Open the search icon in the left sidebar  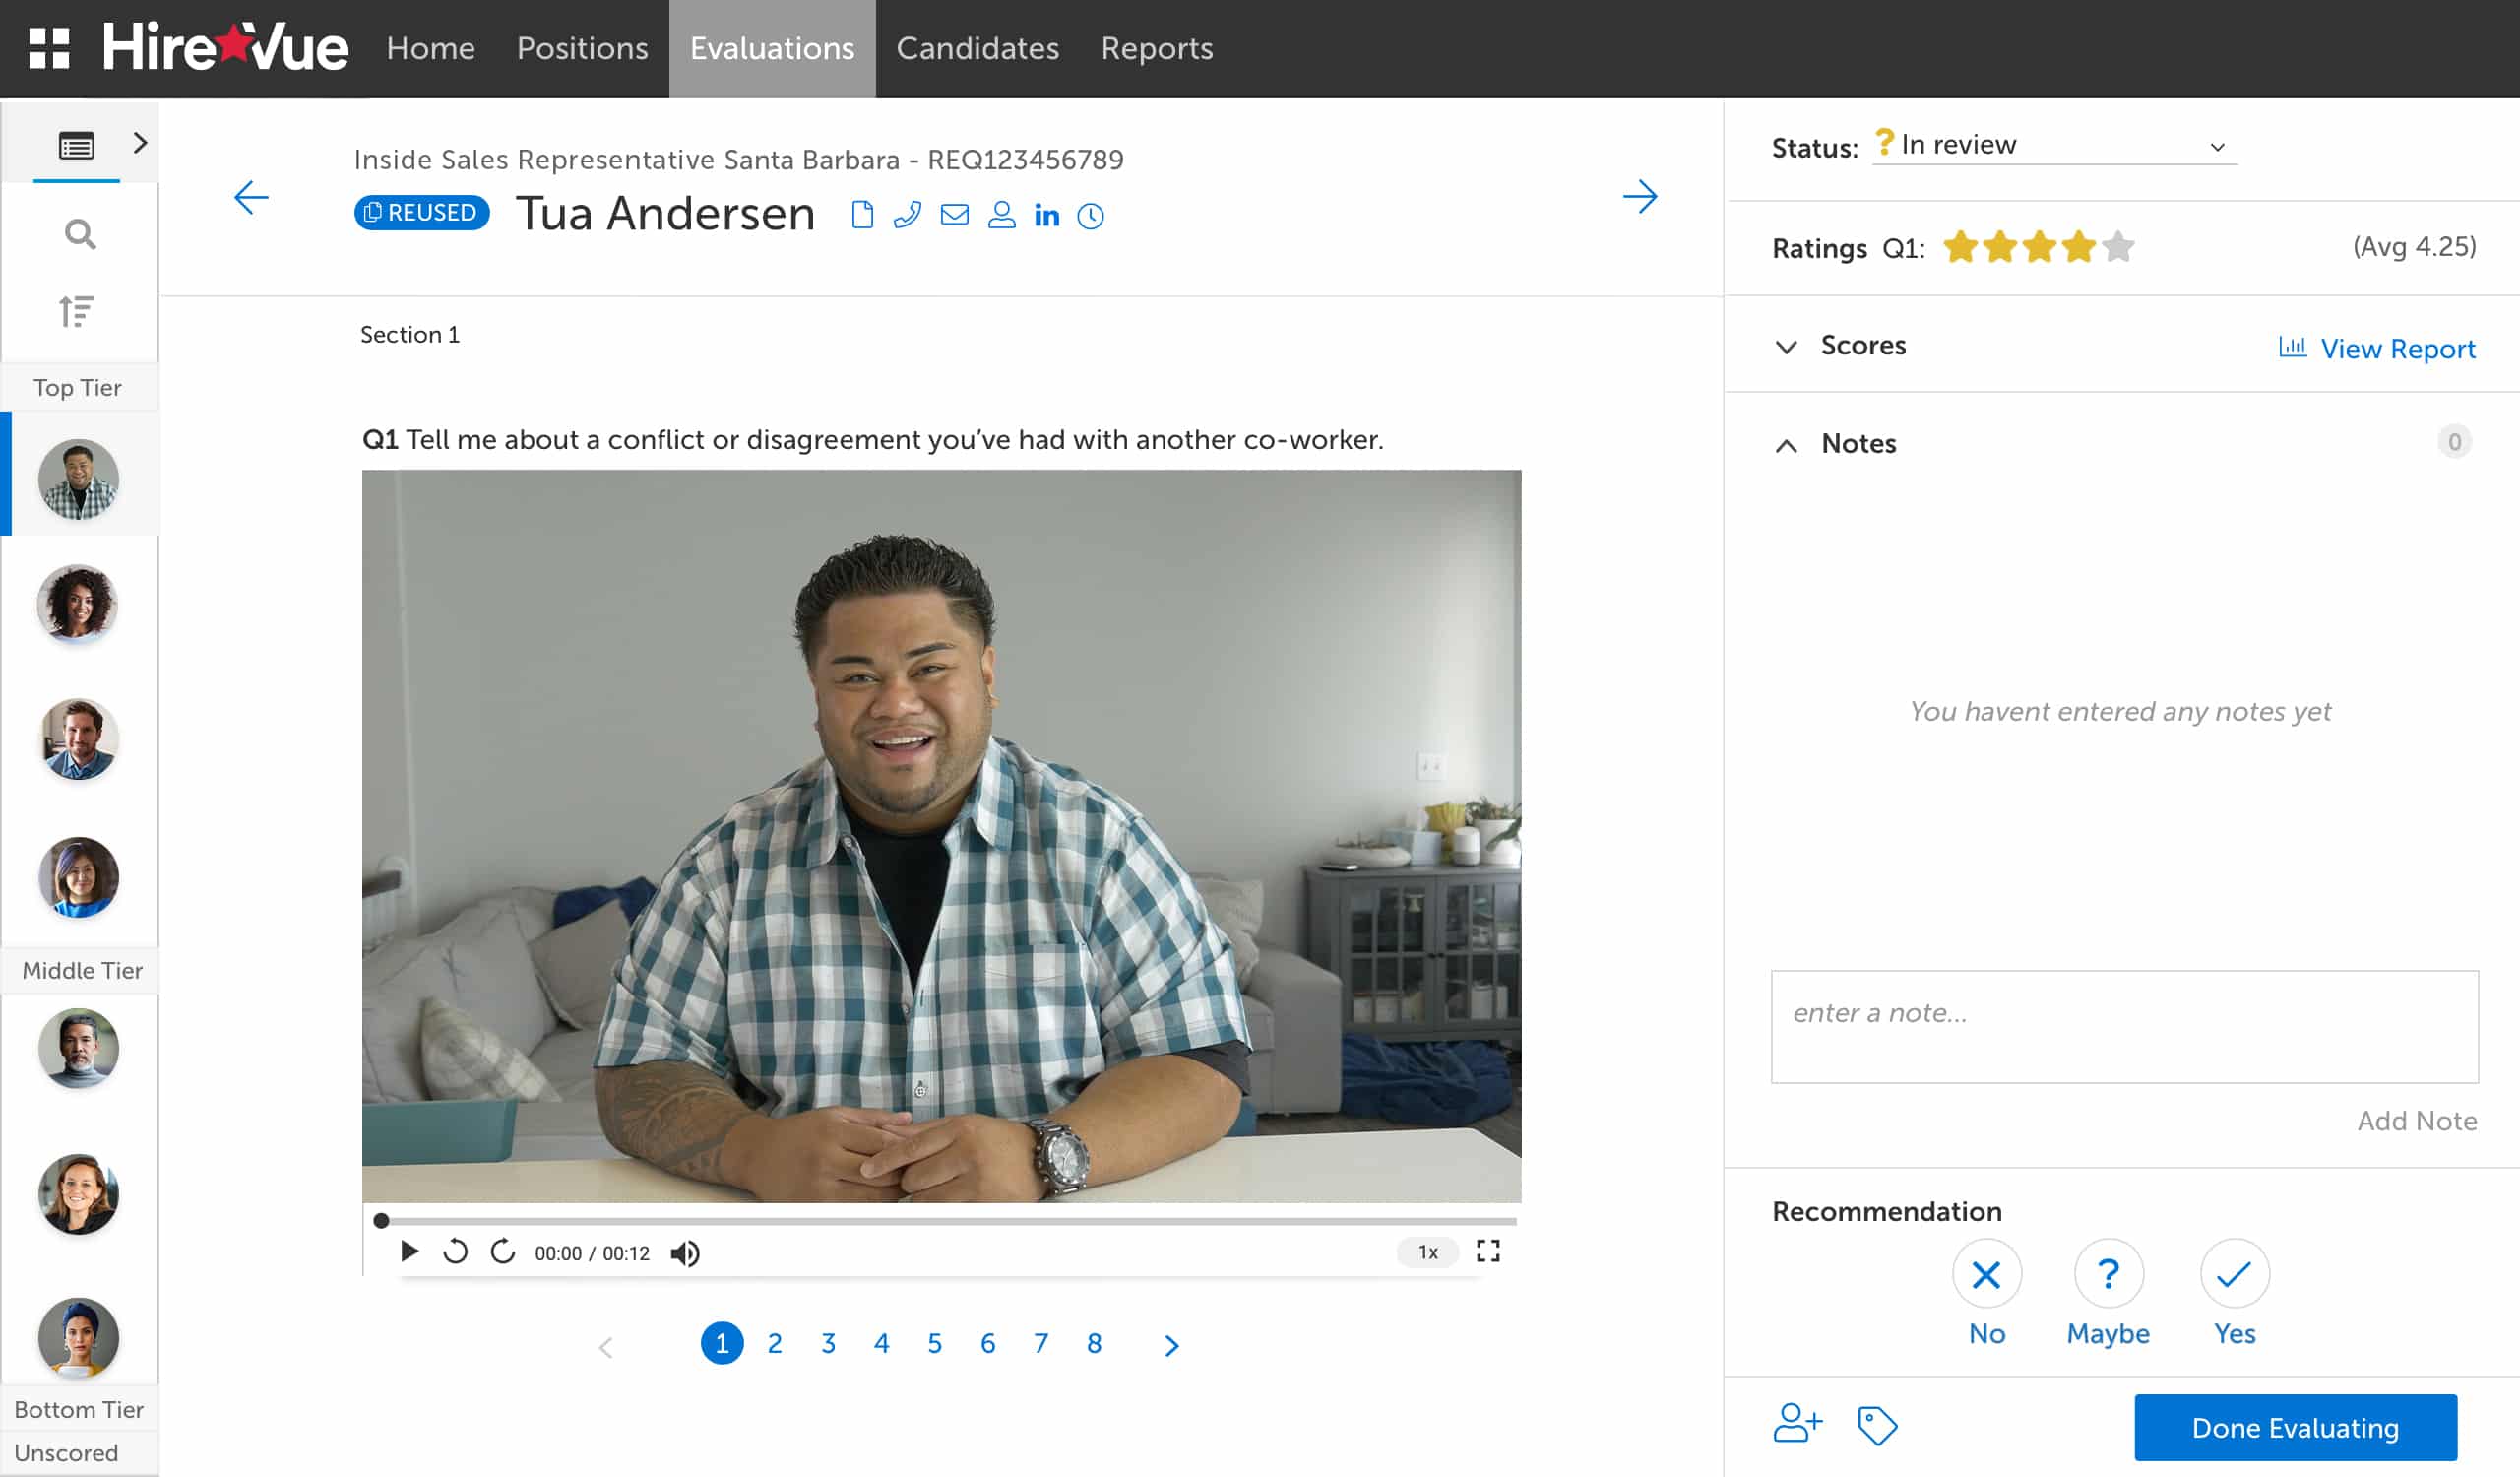point(80,234)
